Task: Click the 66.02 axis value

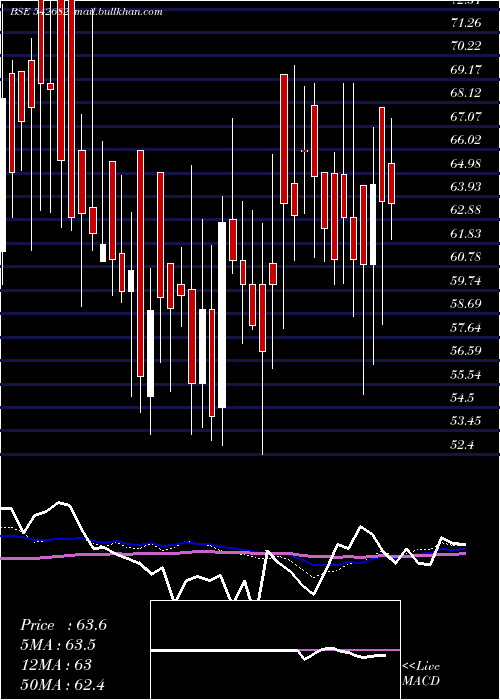Action: click(x=466, y=139)
